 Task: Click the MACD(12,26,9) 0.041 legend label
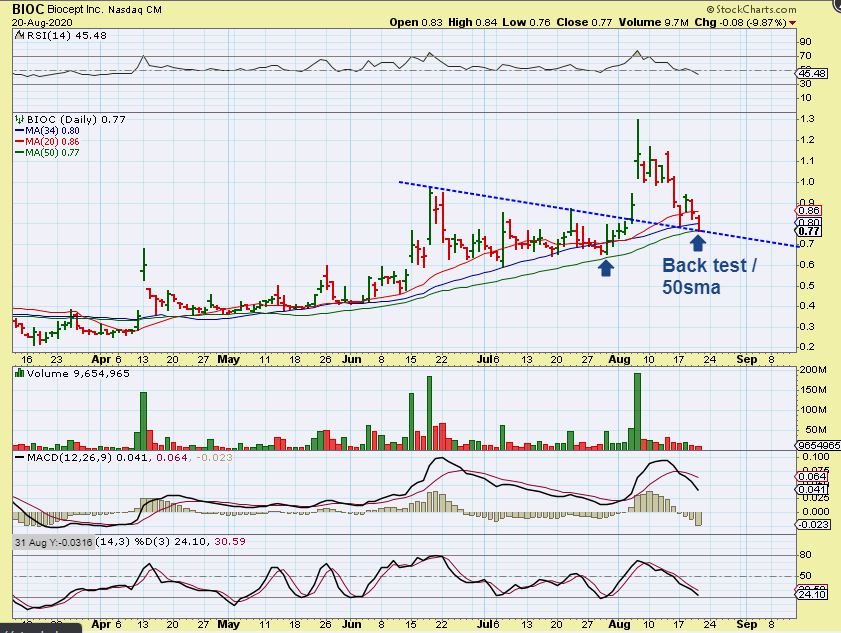(86, 458)
